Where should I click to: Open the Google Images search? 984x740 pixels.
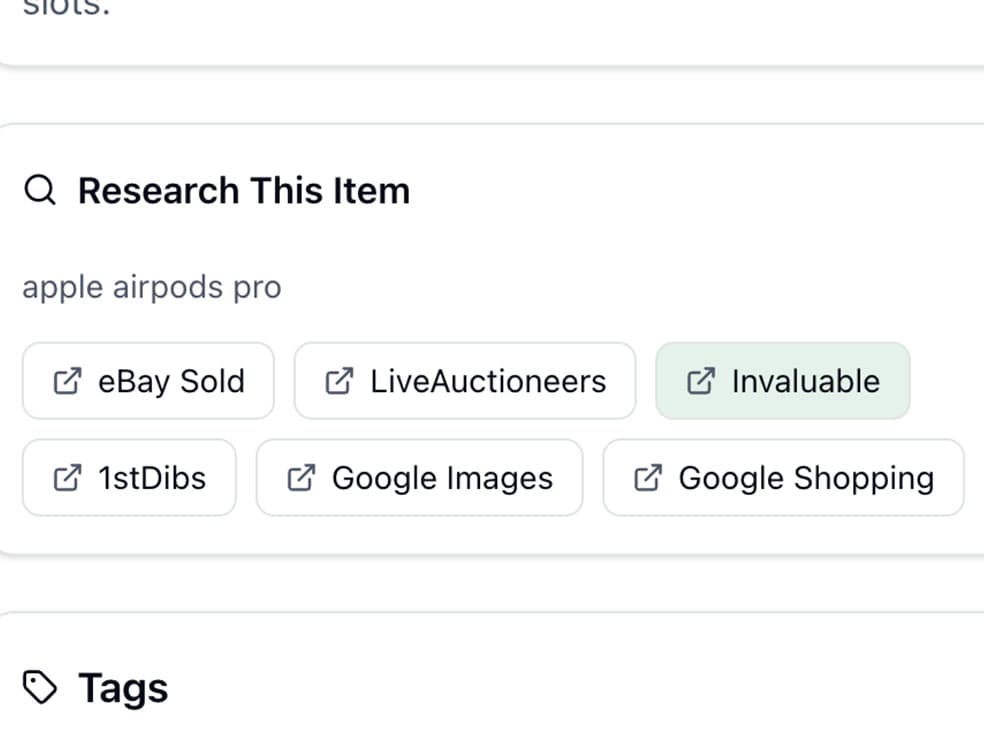420,478
